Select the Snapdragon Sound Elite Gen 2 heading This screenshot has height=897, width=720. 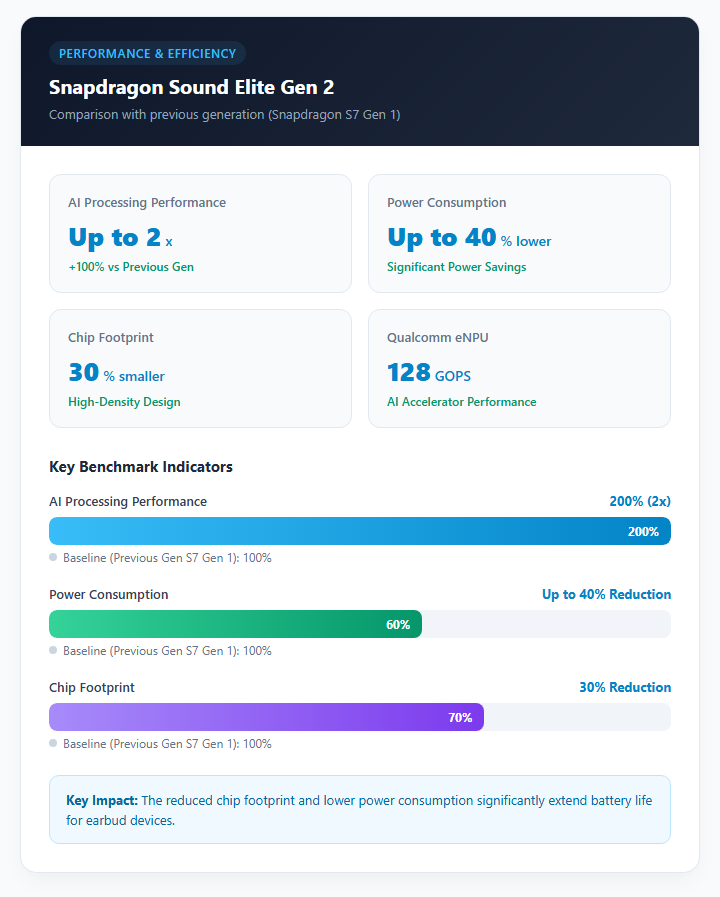[192, 88]
